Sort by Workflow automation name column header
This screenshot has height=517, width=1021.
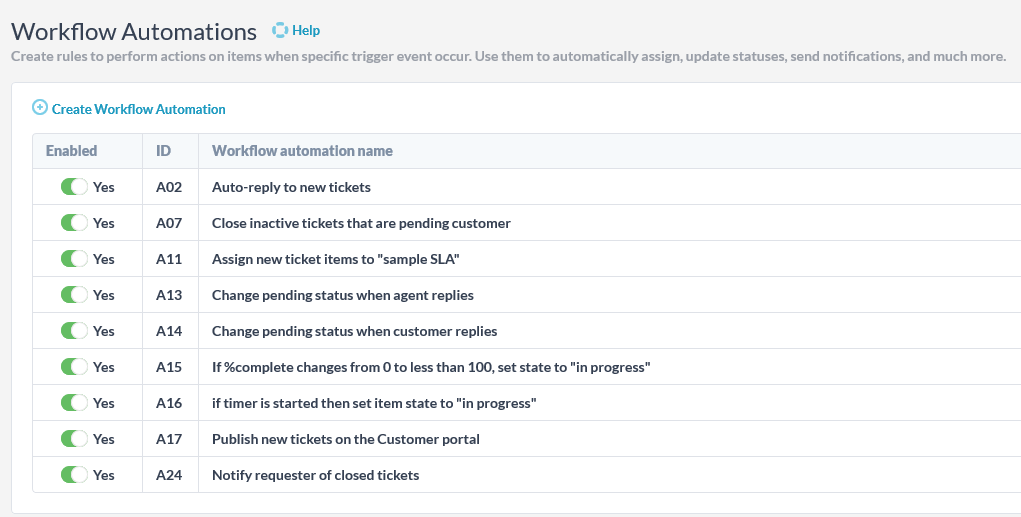click(302, 151)
